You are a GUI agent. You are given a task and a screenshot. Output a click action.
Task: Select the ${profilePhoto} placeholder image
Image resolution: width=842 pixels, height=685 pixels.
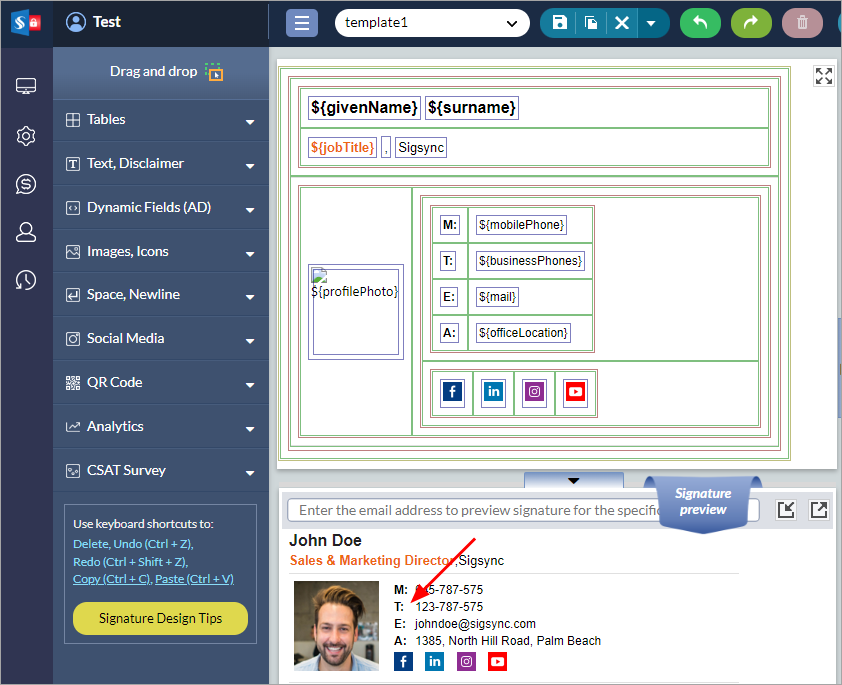coord(355,312)
